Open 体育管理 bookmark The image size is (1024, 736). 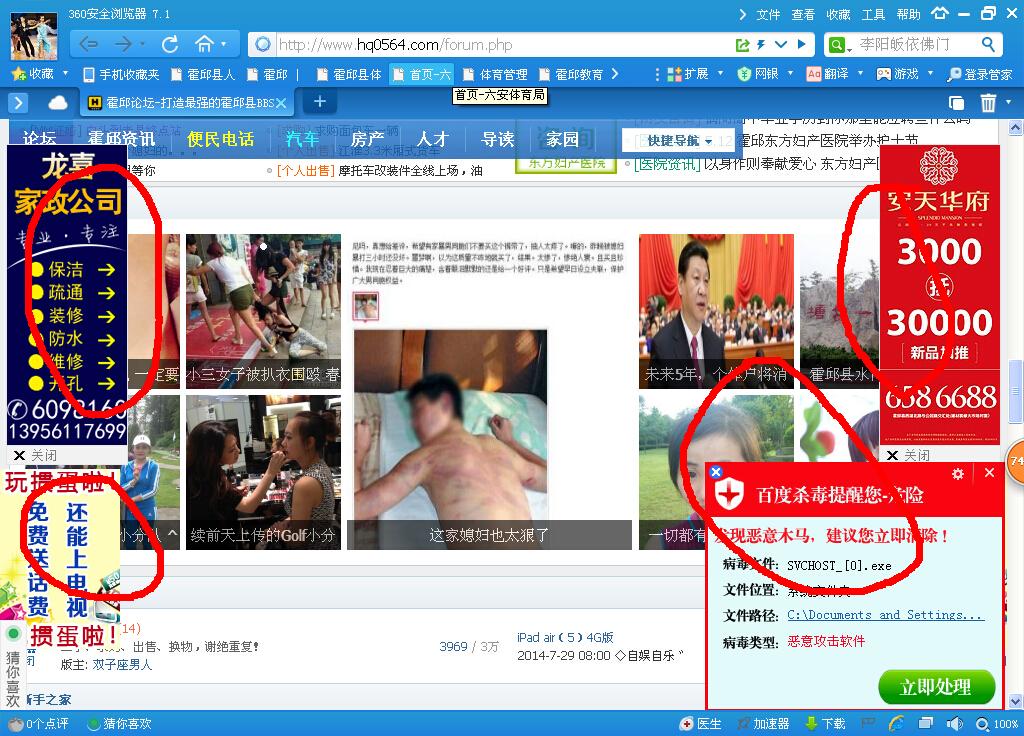point(496,74)
